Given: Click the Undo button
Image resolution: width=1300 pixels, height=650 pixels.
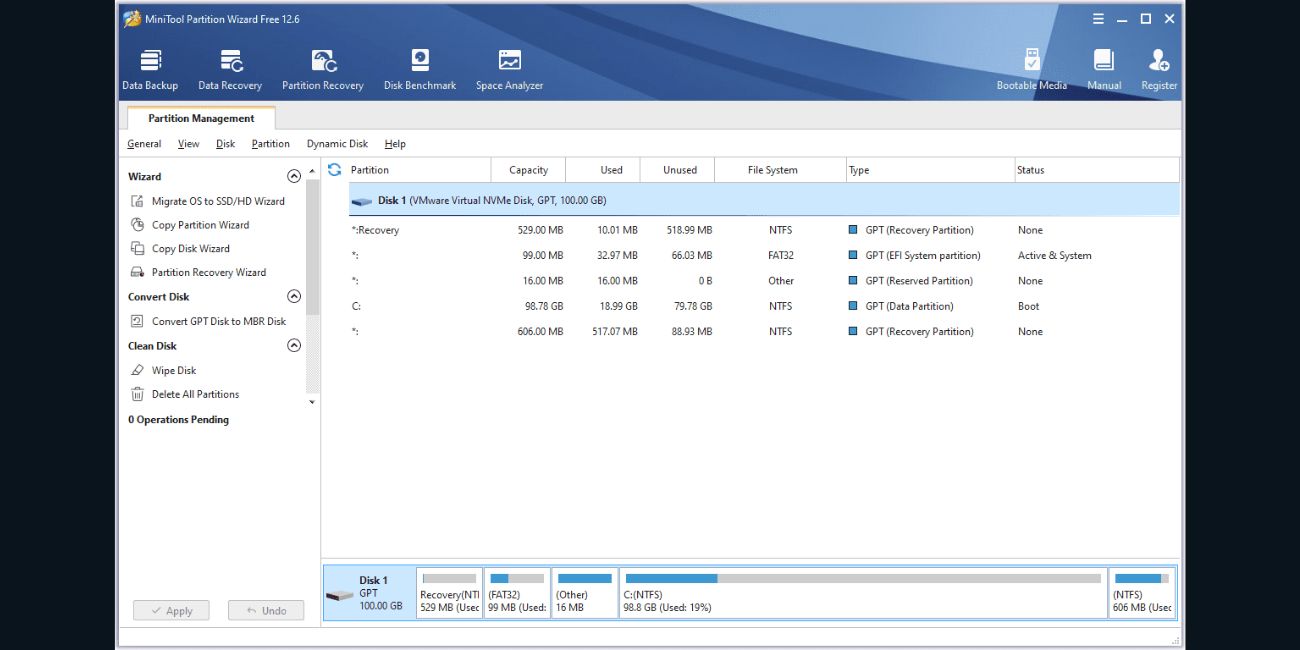Looking at the screenshot, I should pyautogui.click(x=265, y=610).
